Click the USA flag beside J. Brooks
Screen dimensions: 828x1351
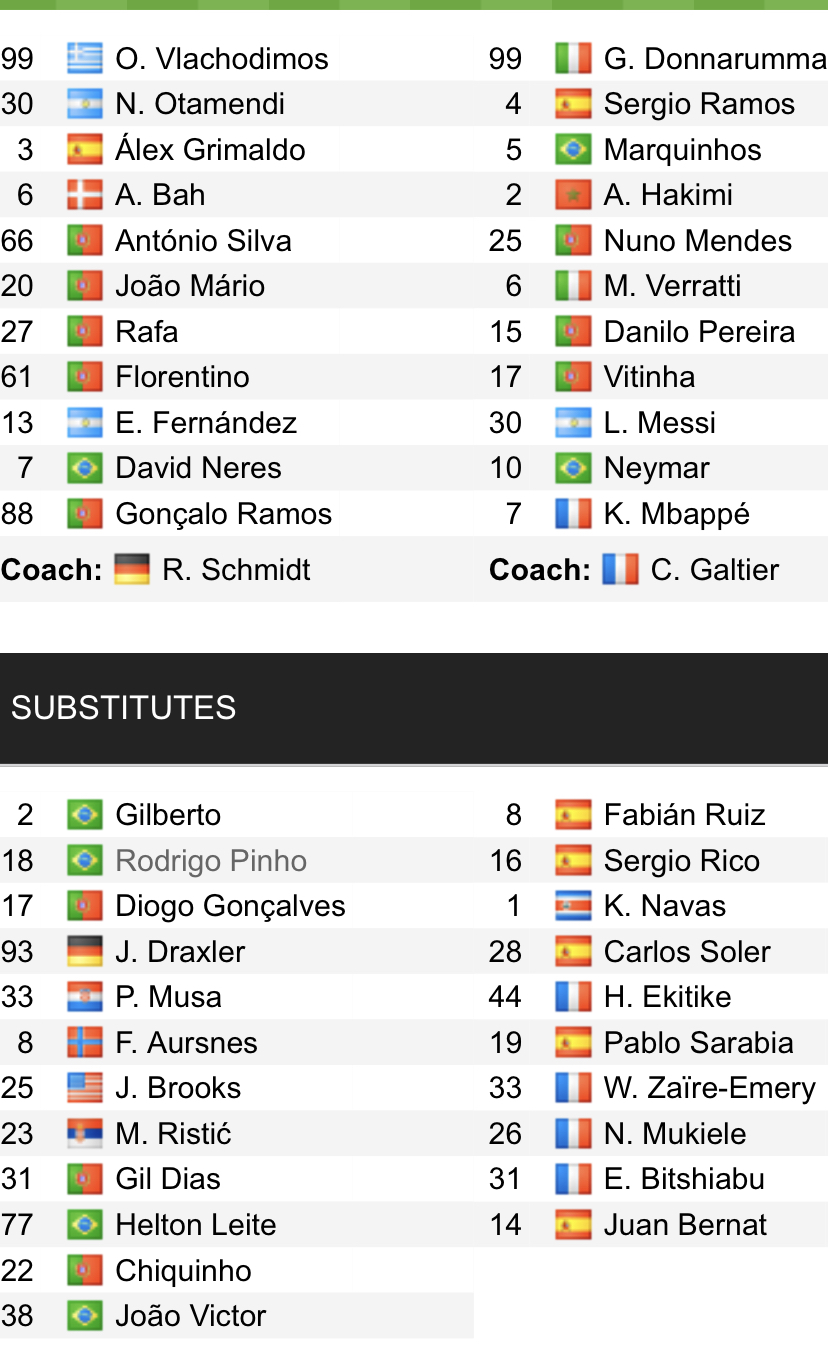tap(85, 1088)
